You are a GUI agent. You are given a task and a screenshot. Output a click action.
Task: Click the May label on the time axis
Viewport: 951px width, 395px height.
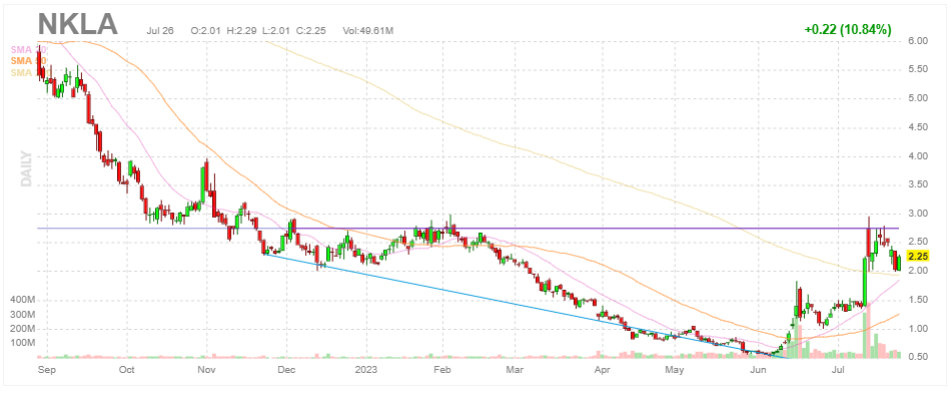click(674, 370)
